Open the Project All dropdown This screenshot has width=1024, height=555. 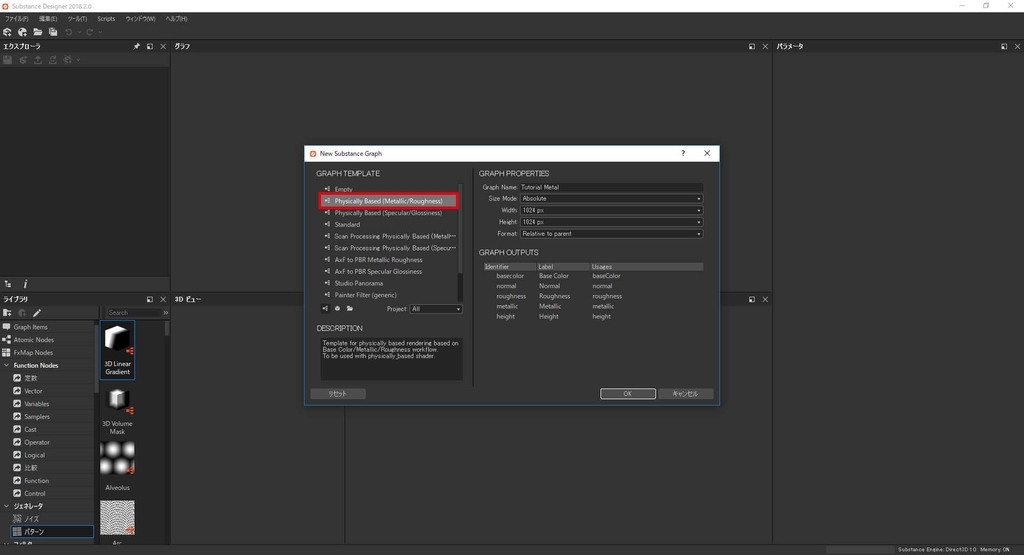(436, 309)
